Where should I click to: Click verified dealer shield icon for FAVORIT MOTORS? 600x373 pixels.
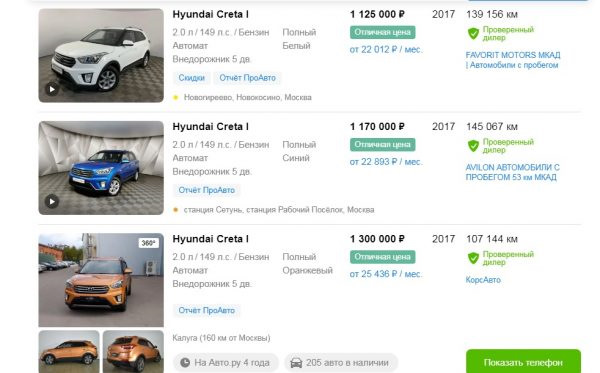click(x=473, y=33)
